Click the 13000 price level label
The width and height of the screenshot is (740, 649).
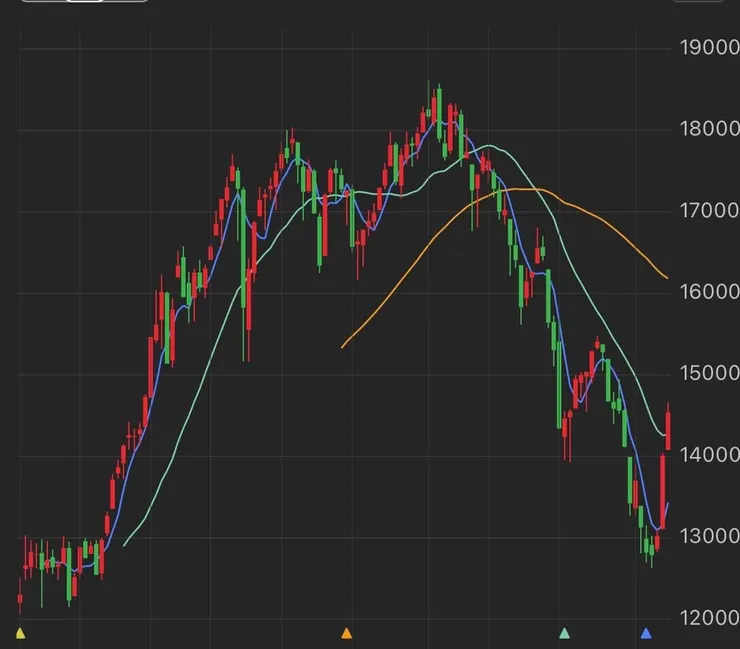coord(708,537)
